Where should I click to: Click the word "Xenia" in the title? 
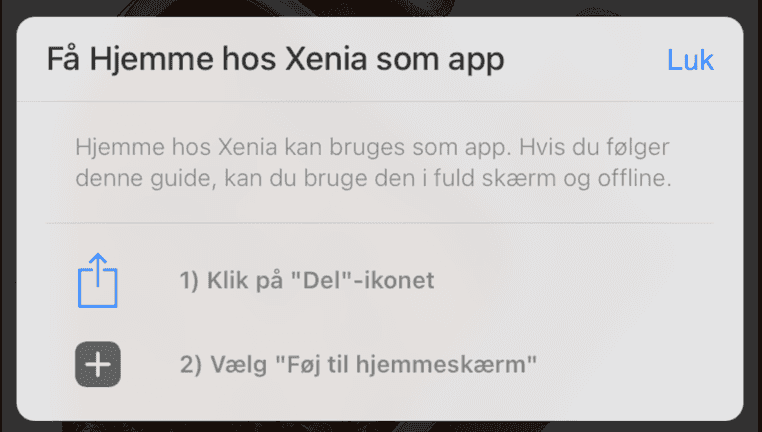(326, 60)
